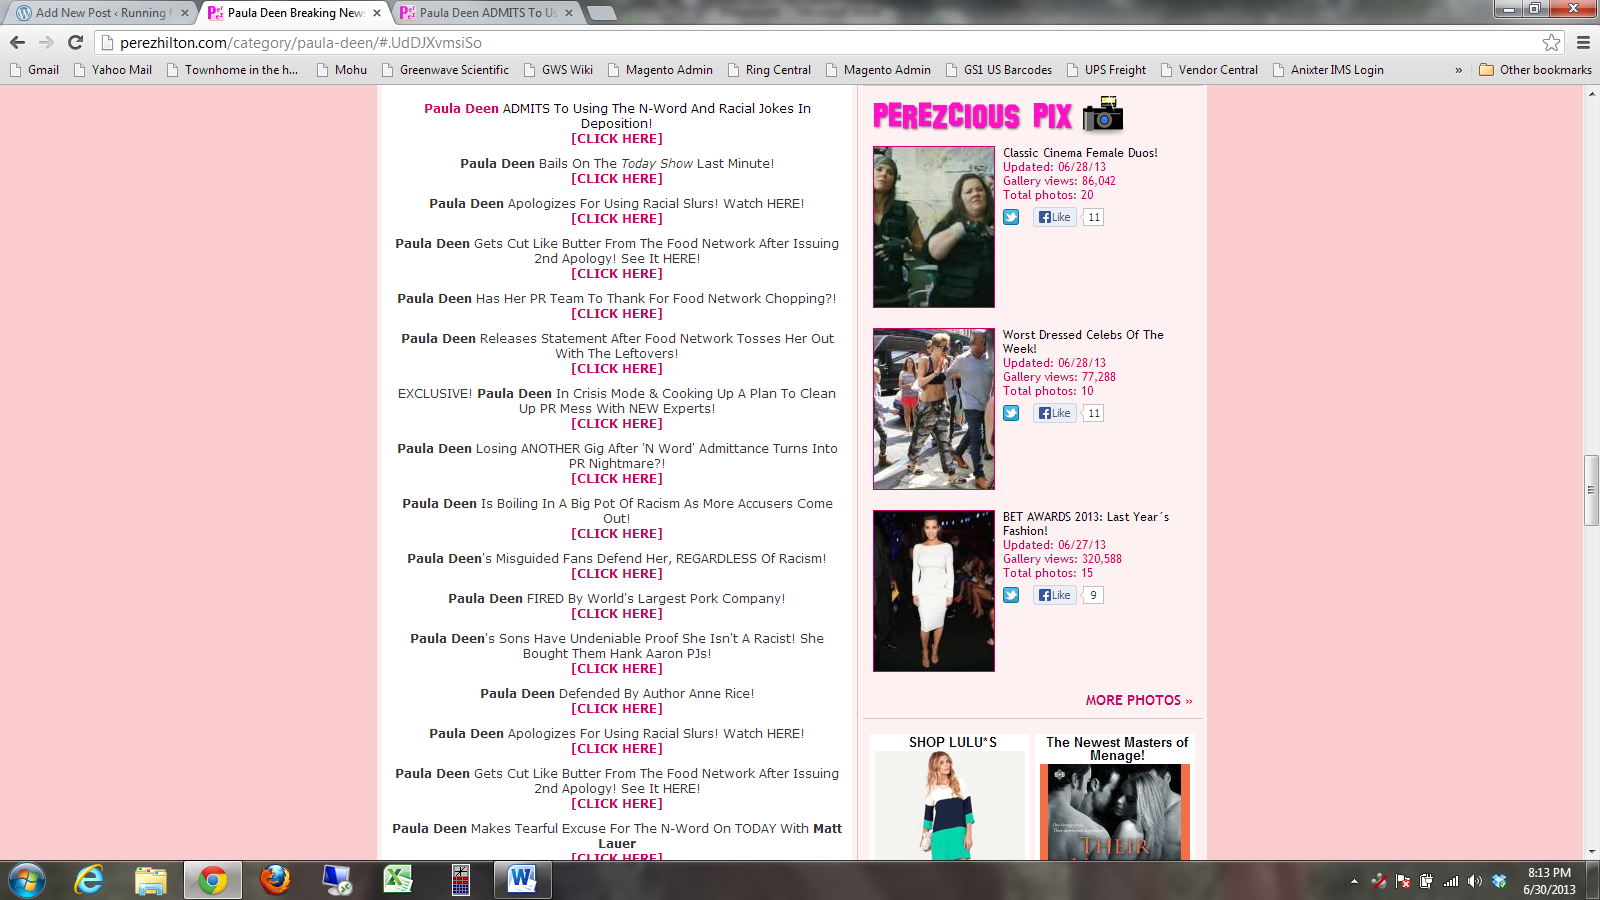This screenshot has width=1600, height=900.
Task: Click the BET Awards 2013 gallery thumbnail
Action: (x=933, y=590)
